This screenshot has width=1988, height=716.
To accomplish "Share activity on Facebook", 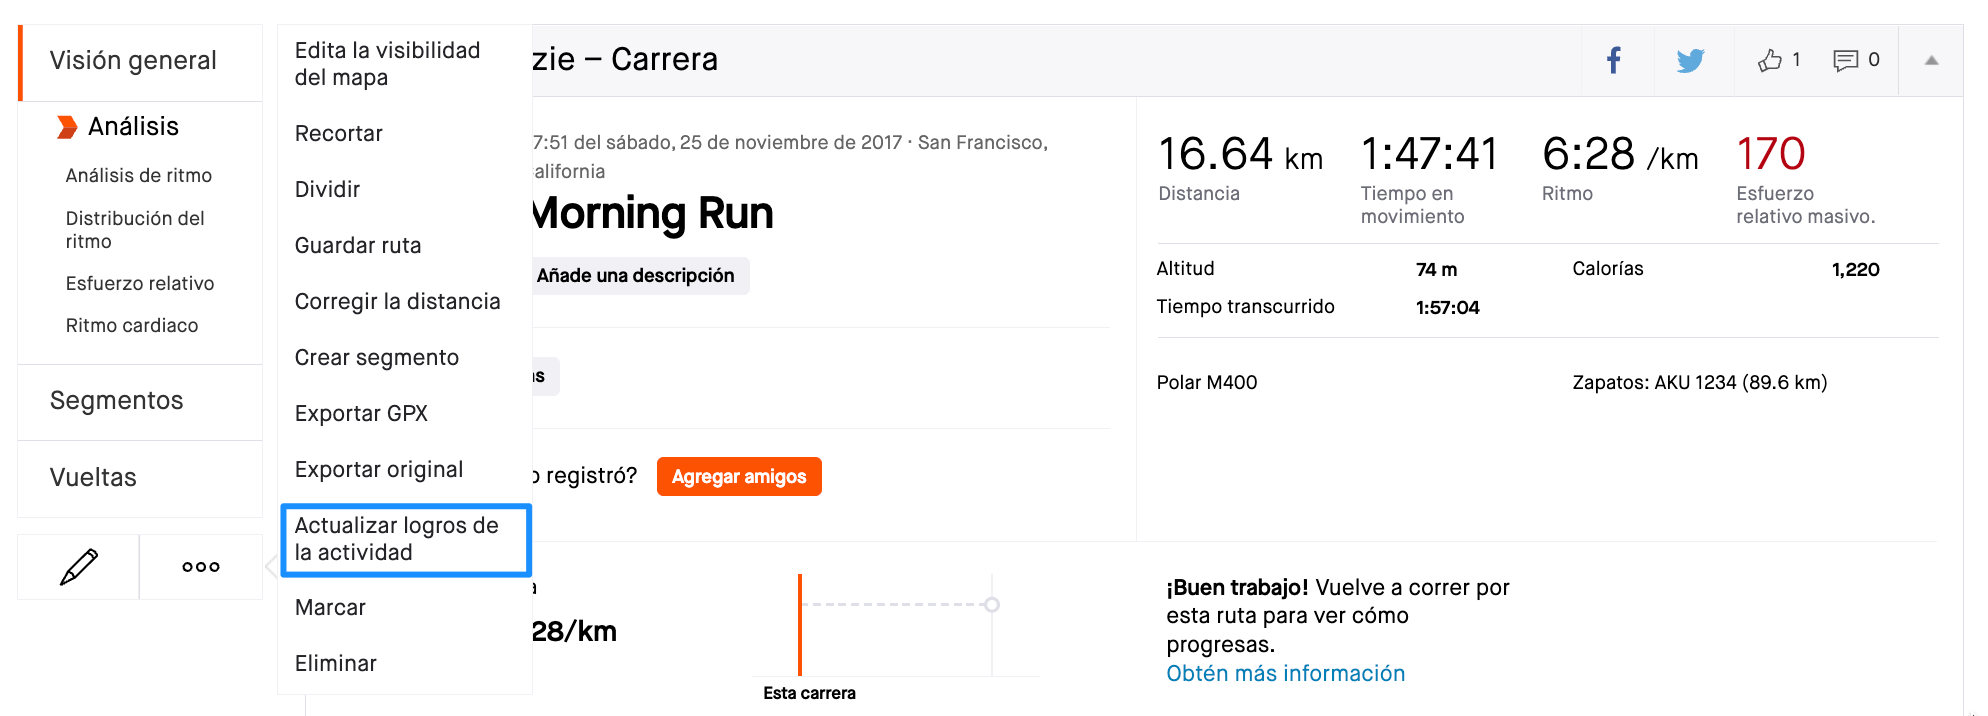I will (x=1614, y=60).
